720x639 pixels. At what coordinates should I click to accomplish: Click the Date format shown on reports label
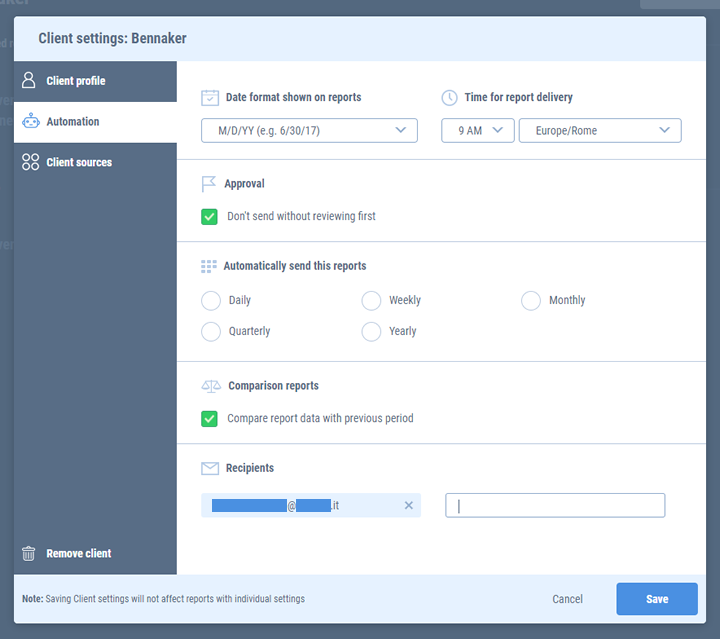293,97
